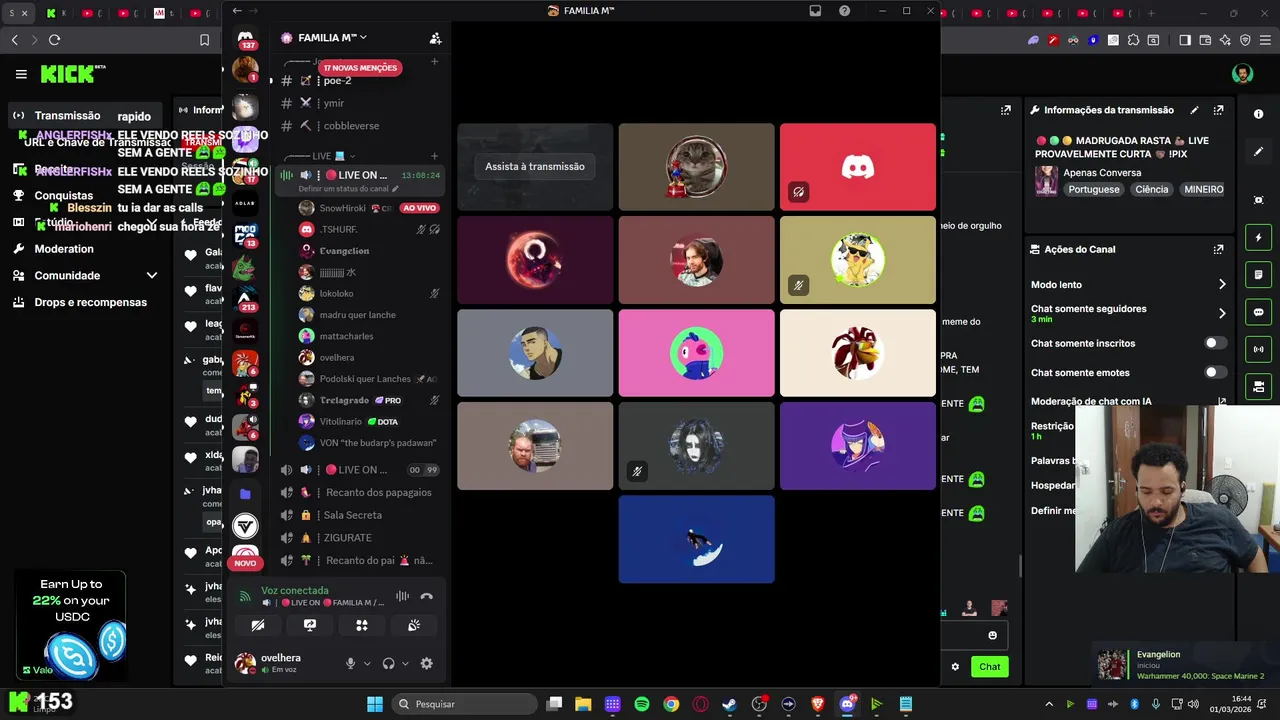Open Discord user settings gear

coord(427,663)
